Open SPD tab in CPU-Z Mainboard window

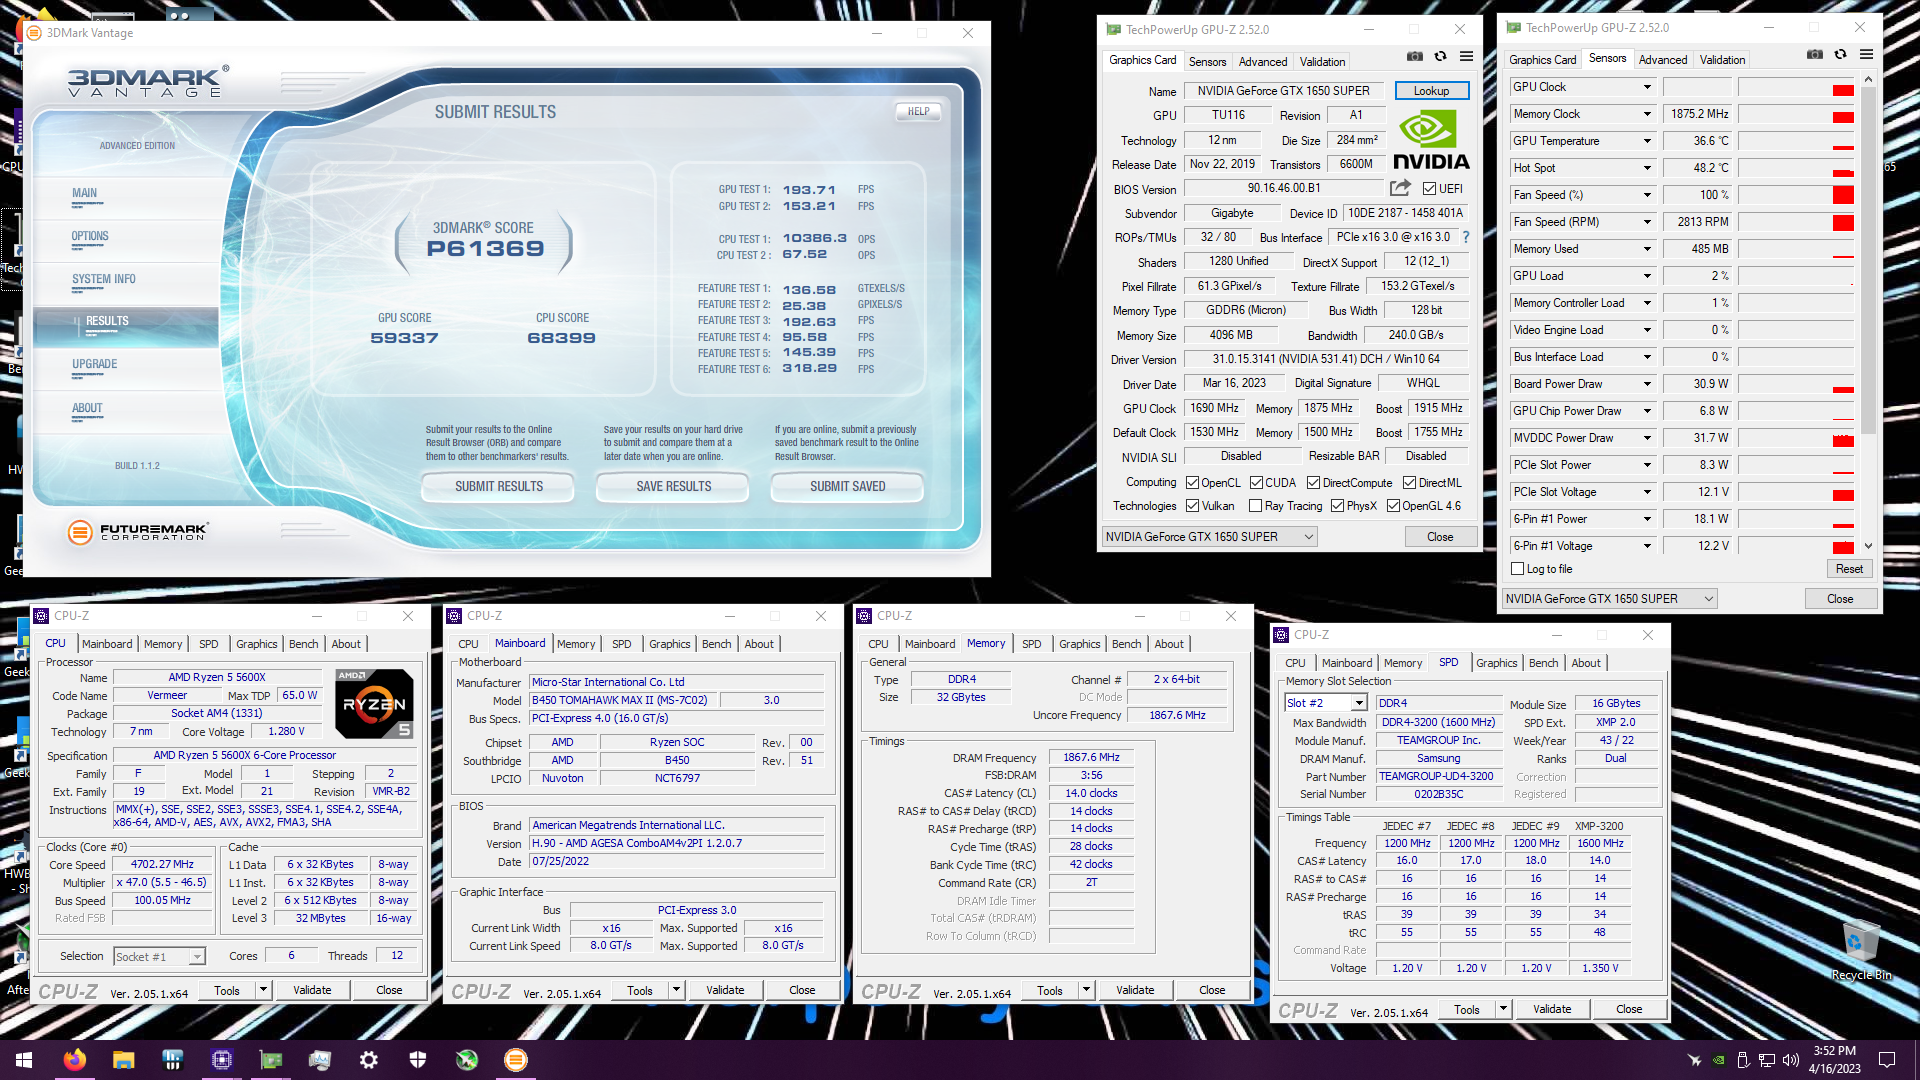click(621, 644)
